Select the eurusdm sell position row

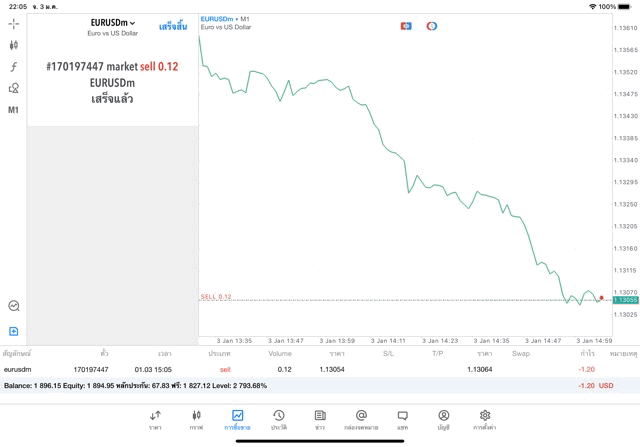pyautogui.click(x=300, y=369)
